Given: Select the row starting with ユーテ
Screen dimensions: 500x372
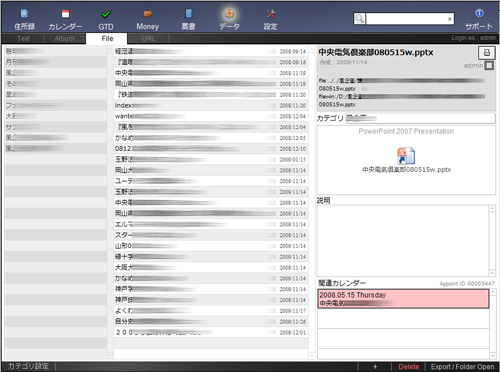Looking at the screenshot, I should (x=211, y=181).
